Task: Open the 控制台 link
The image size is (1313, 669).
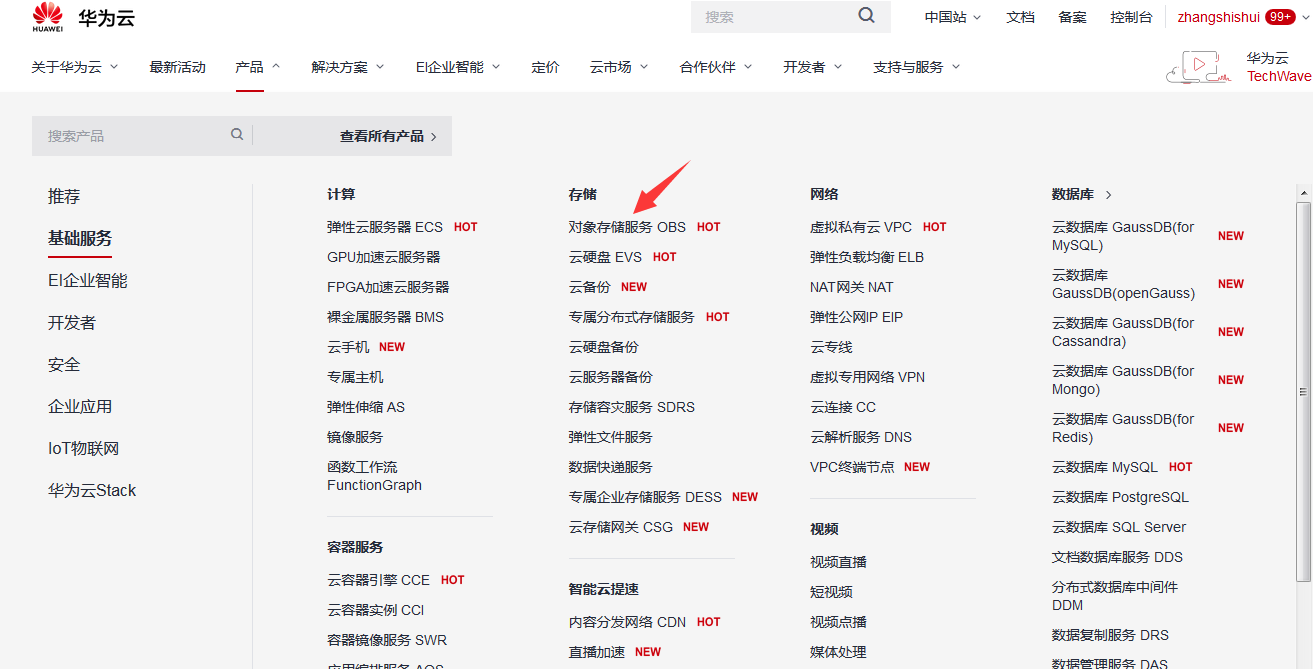Action: point(1131,17)
